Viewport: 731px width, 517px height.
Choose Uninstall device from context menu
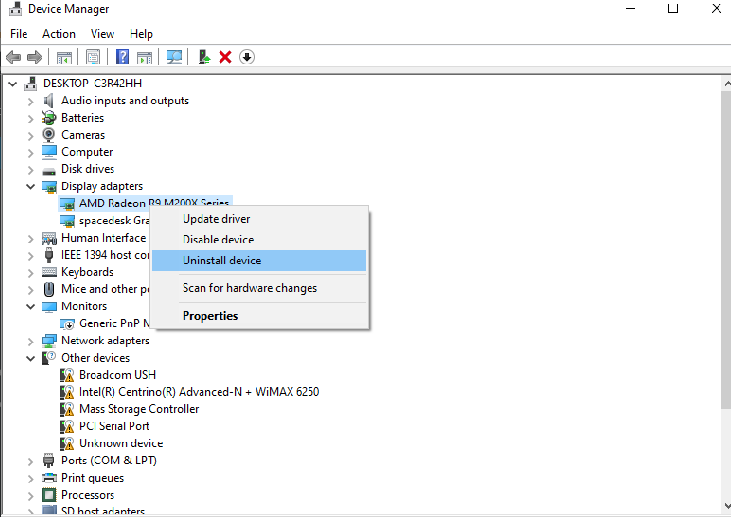[222, 260]
